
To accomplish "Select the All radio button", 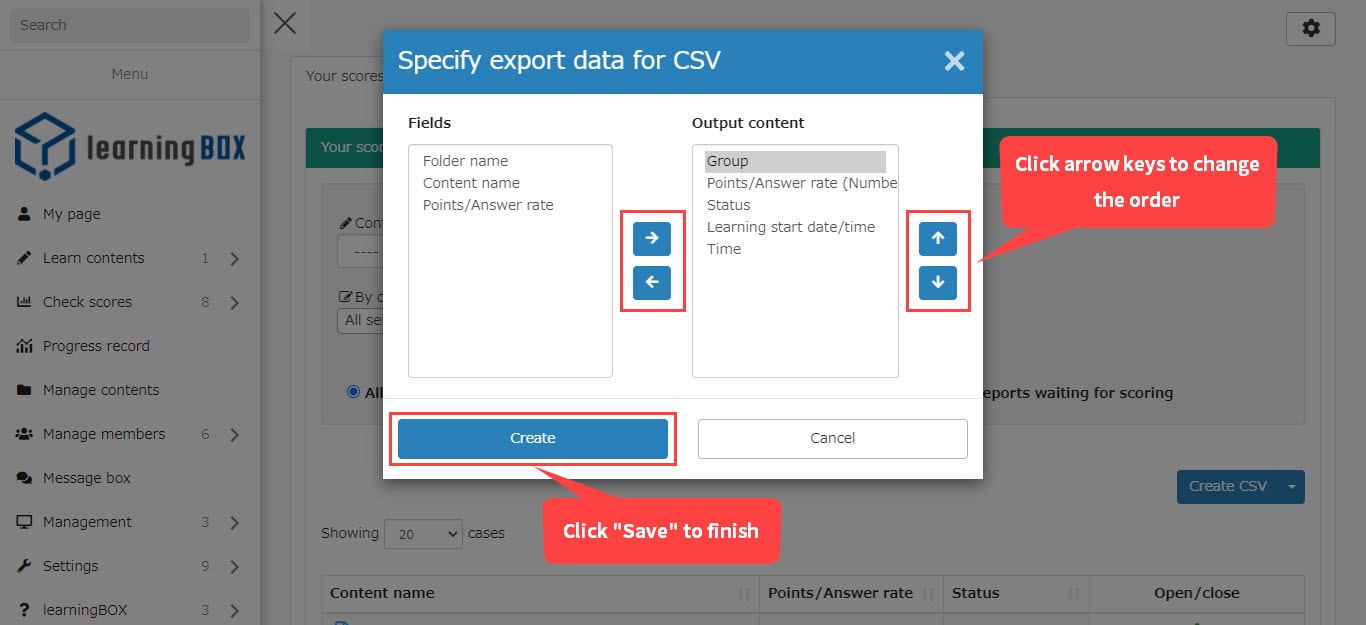I will coord(353,392).
